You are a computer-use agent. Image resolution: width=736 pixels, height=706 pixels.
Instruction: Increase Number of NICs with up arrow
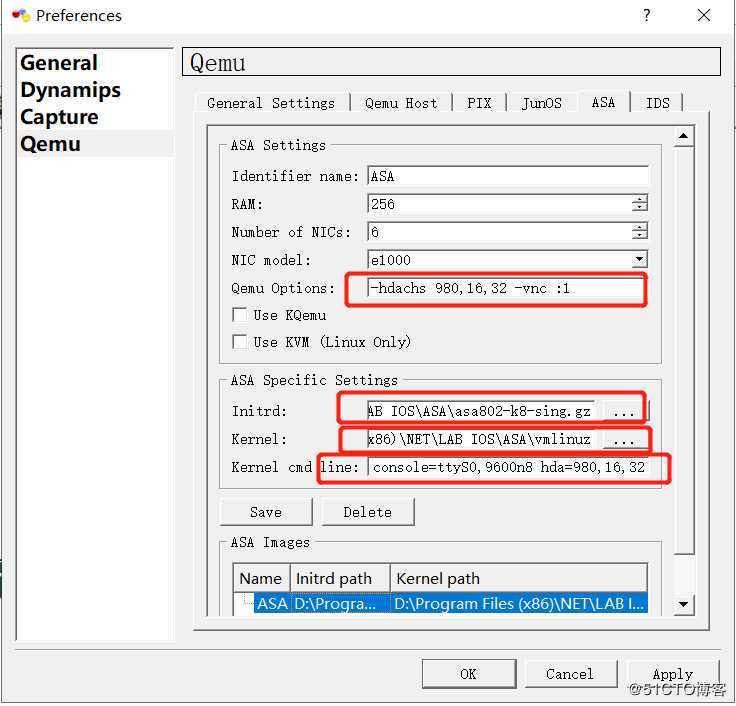tap(639, 227)
